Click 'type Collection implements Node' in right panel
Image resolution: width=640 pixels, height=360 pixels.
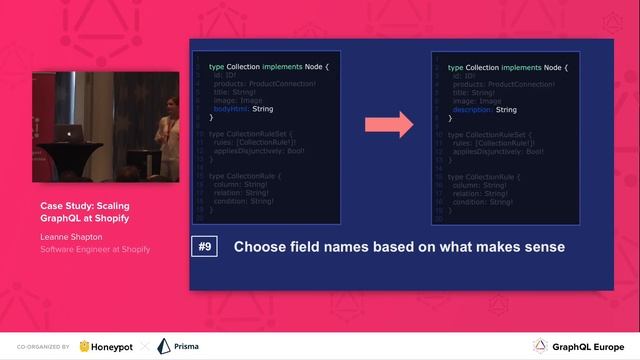point(508,68)
